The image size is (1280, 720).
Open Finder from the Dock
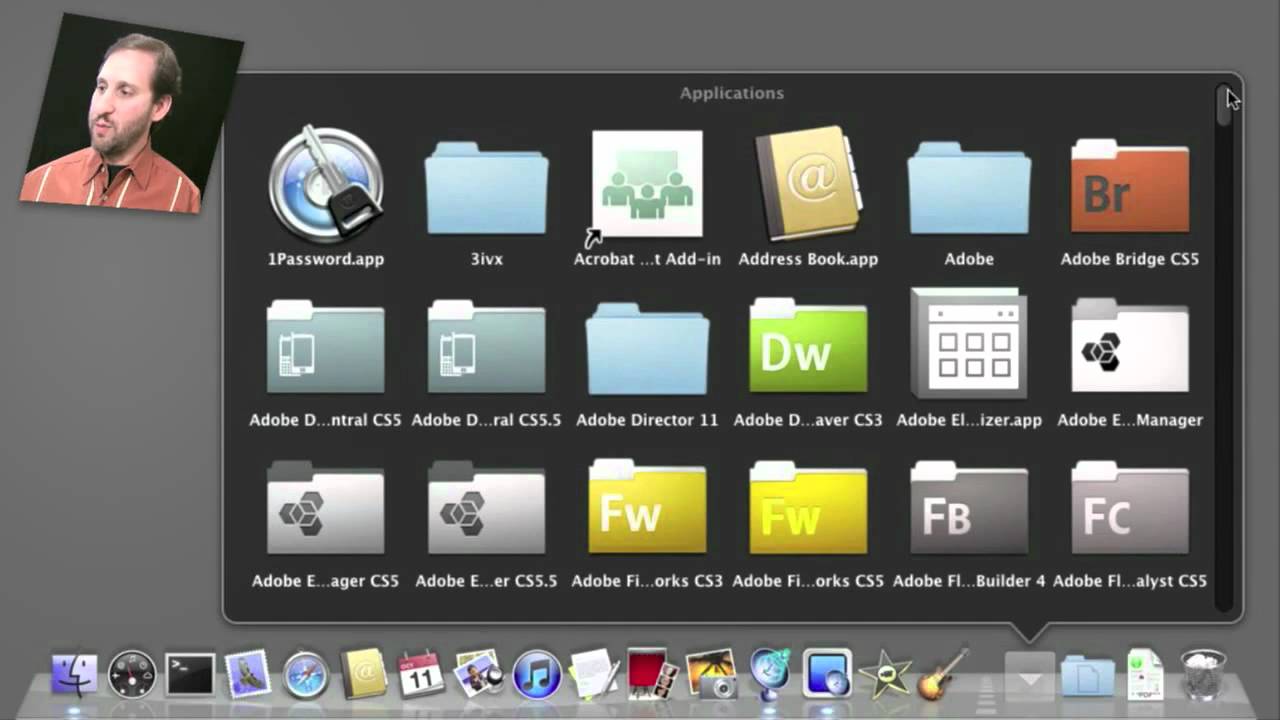click(x=74, y=674)
